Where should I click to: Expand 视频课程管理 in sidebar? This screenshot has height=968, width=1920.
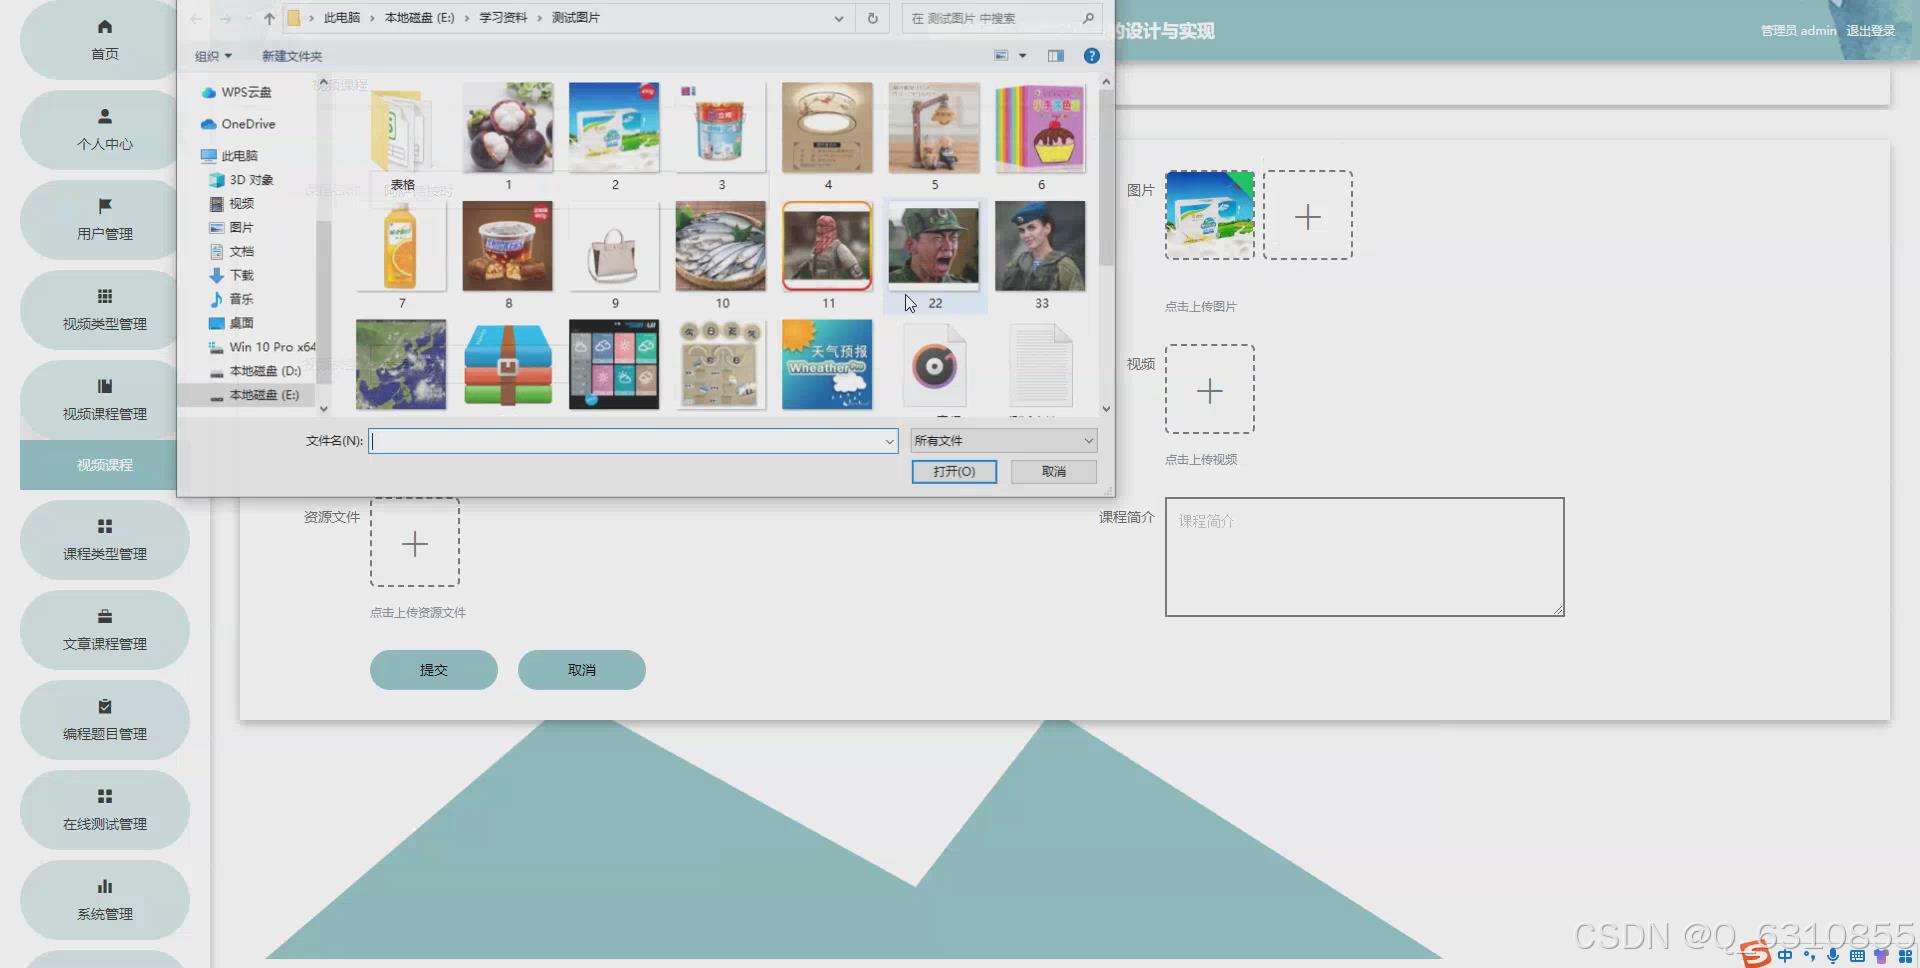point(105,400)
